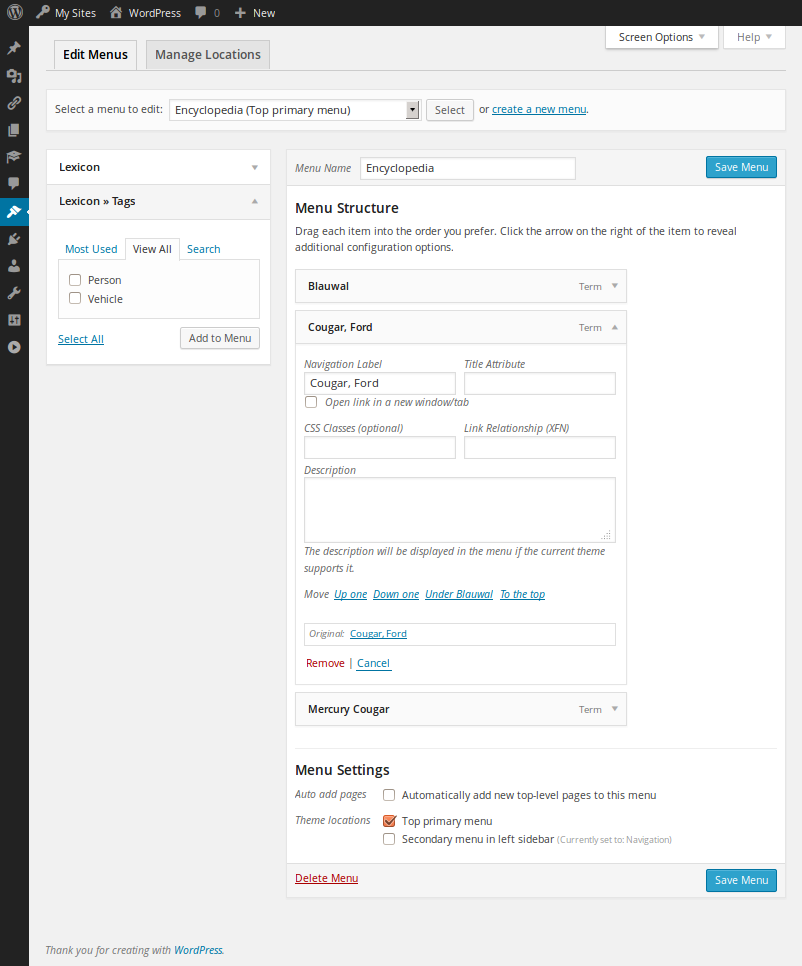Select the Search tab in Tags
The width and height of the screenshot is (802, 966).
click(x=204, y=249)
